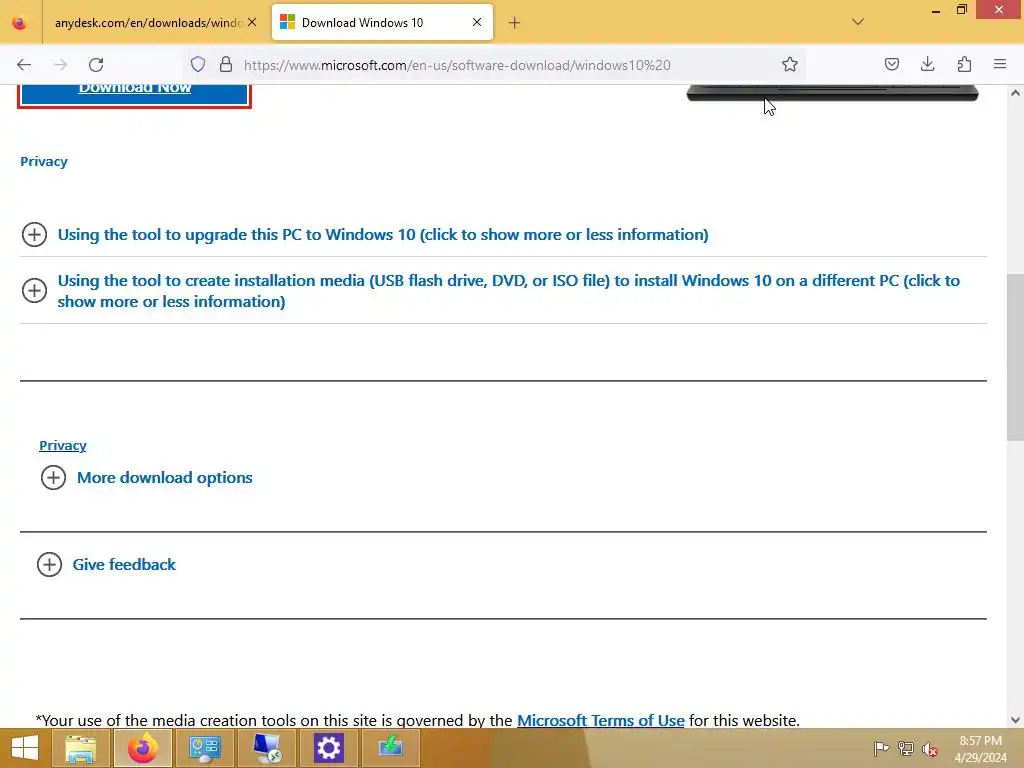The width and height of the screenshot is (1024, 768).
Task: Open Microsoft Terms of Use link
Action: click(601, 720)
